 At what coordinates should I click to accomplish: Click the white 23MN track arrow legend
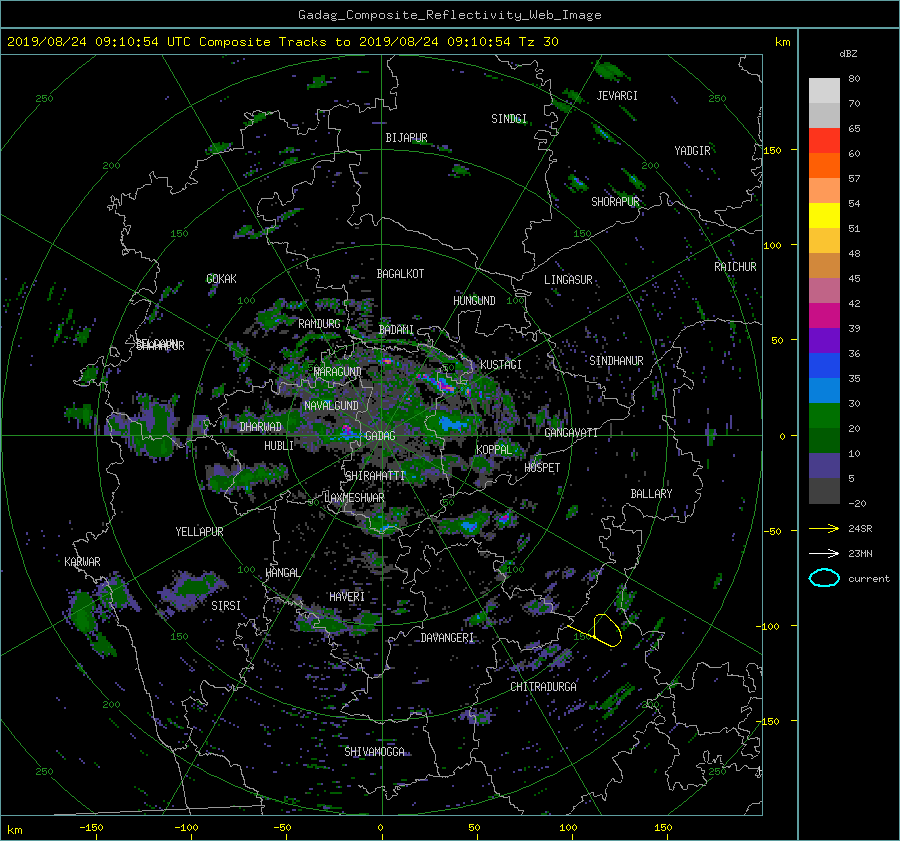pos(824,553)
